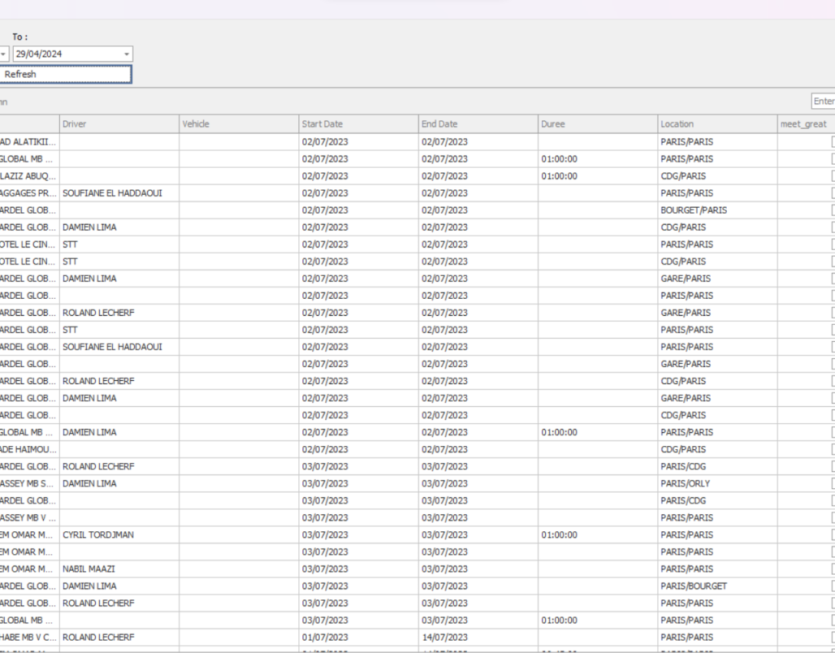Click the Refresh button
835x653 pixels.
[65, 74]
